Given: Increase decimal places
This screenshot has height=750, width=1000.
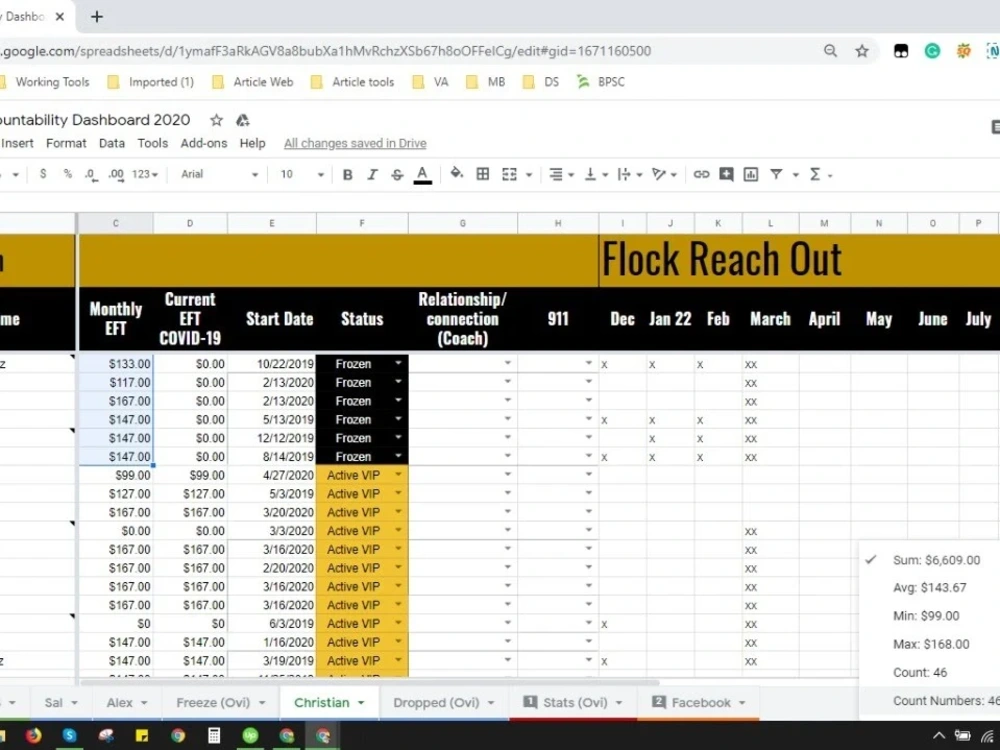Looking at the screenshot, I should tap(116, 175).
